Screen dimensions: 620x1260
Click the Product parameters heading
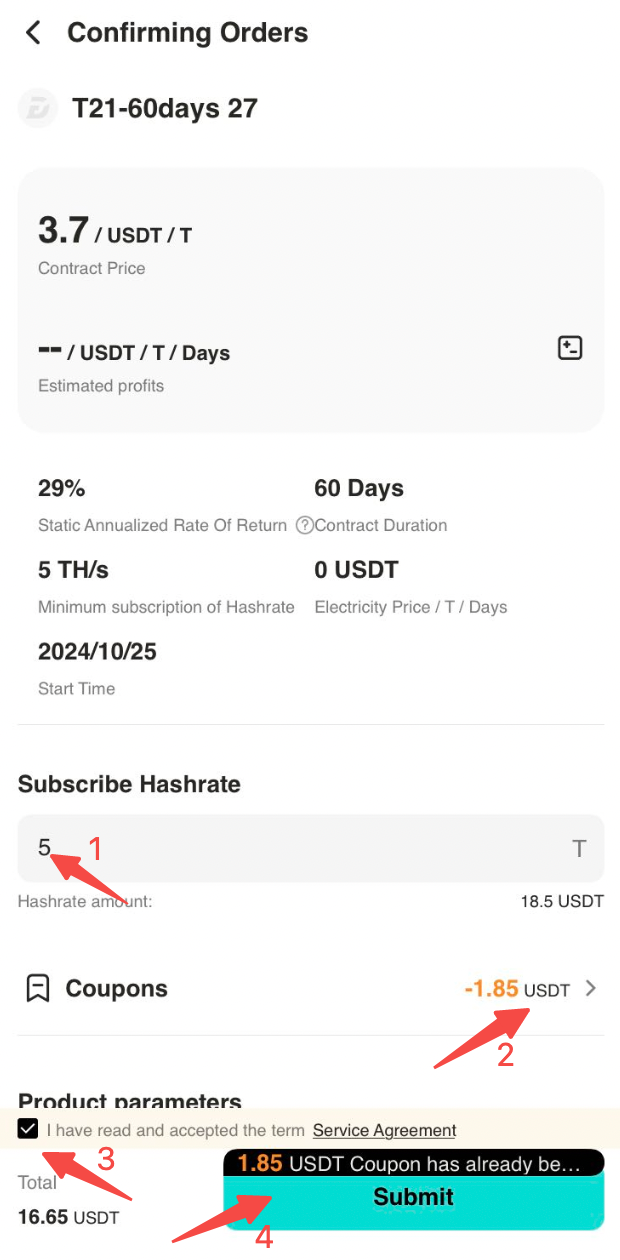[130, 1100]
